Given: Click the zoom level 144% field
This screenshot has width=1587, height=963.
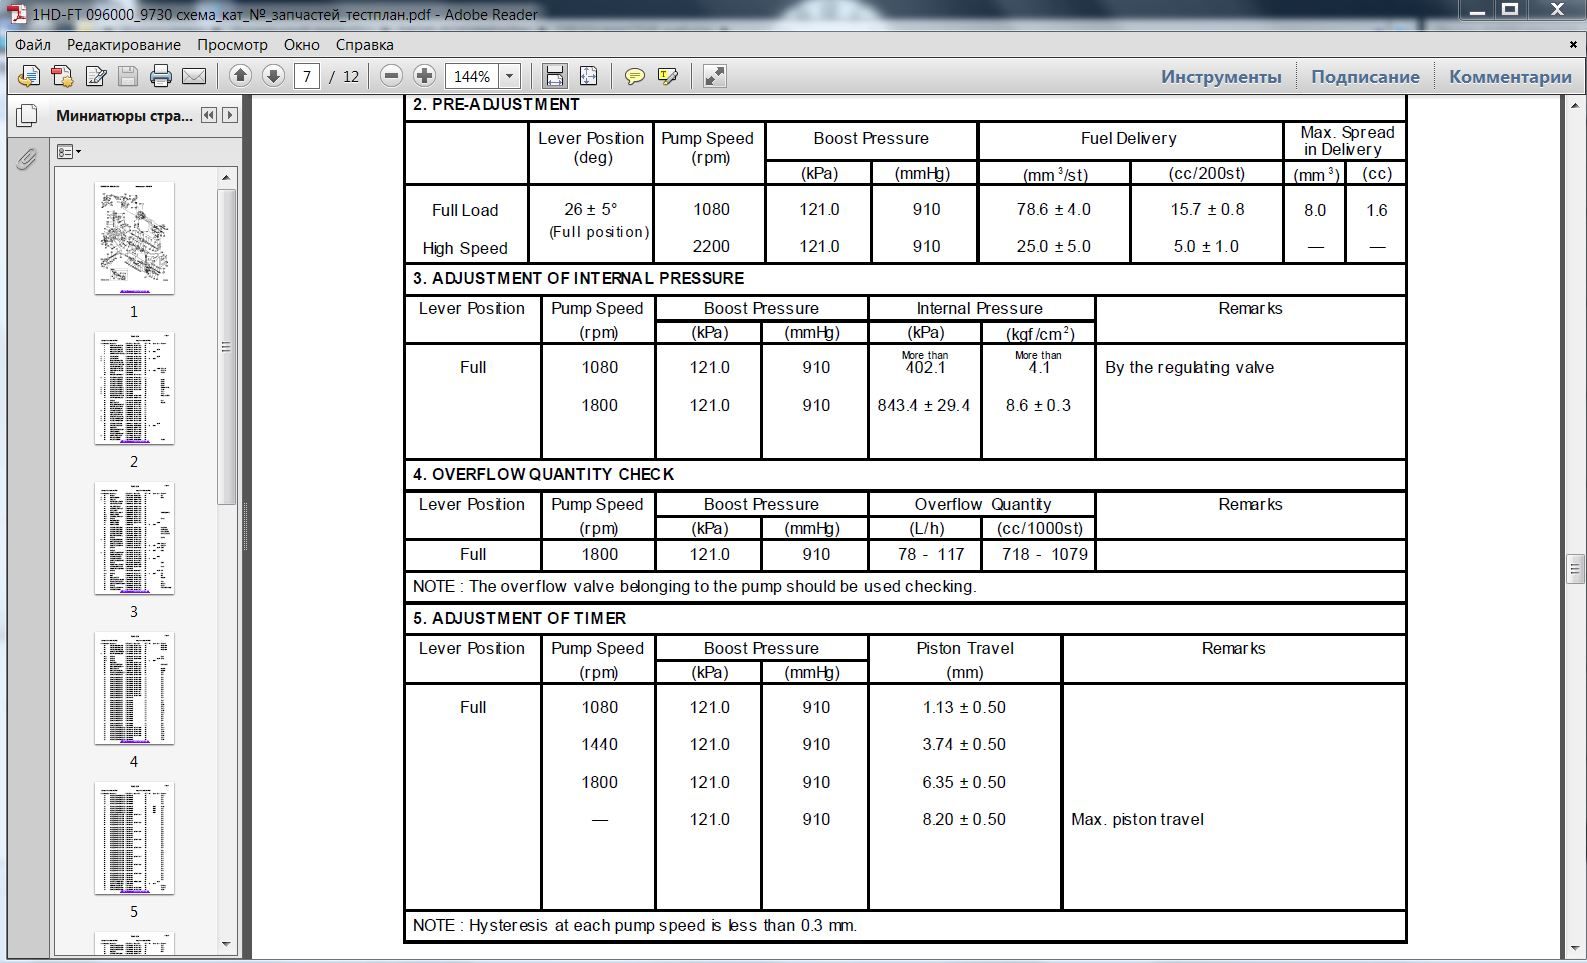Looking at the screenshot, I should (x=472, y=76).
